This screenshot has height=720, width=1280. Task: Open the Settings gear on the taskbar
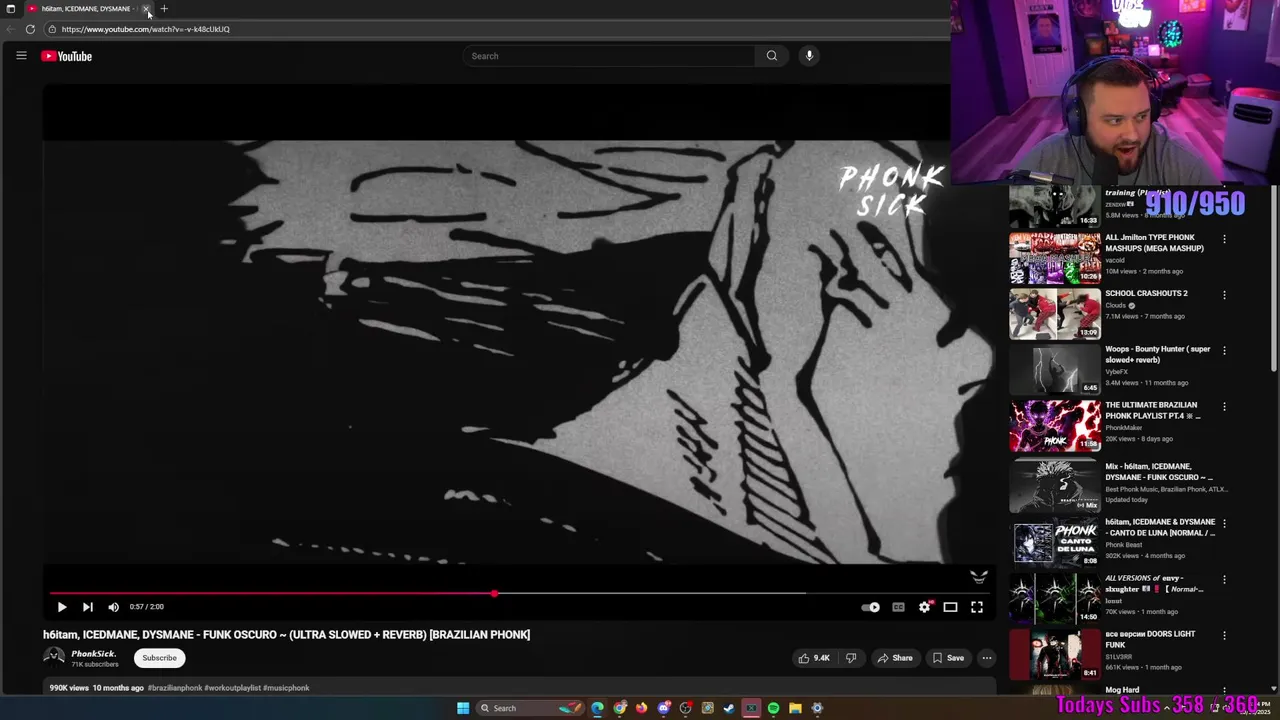817,708
